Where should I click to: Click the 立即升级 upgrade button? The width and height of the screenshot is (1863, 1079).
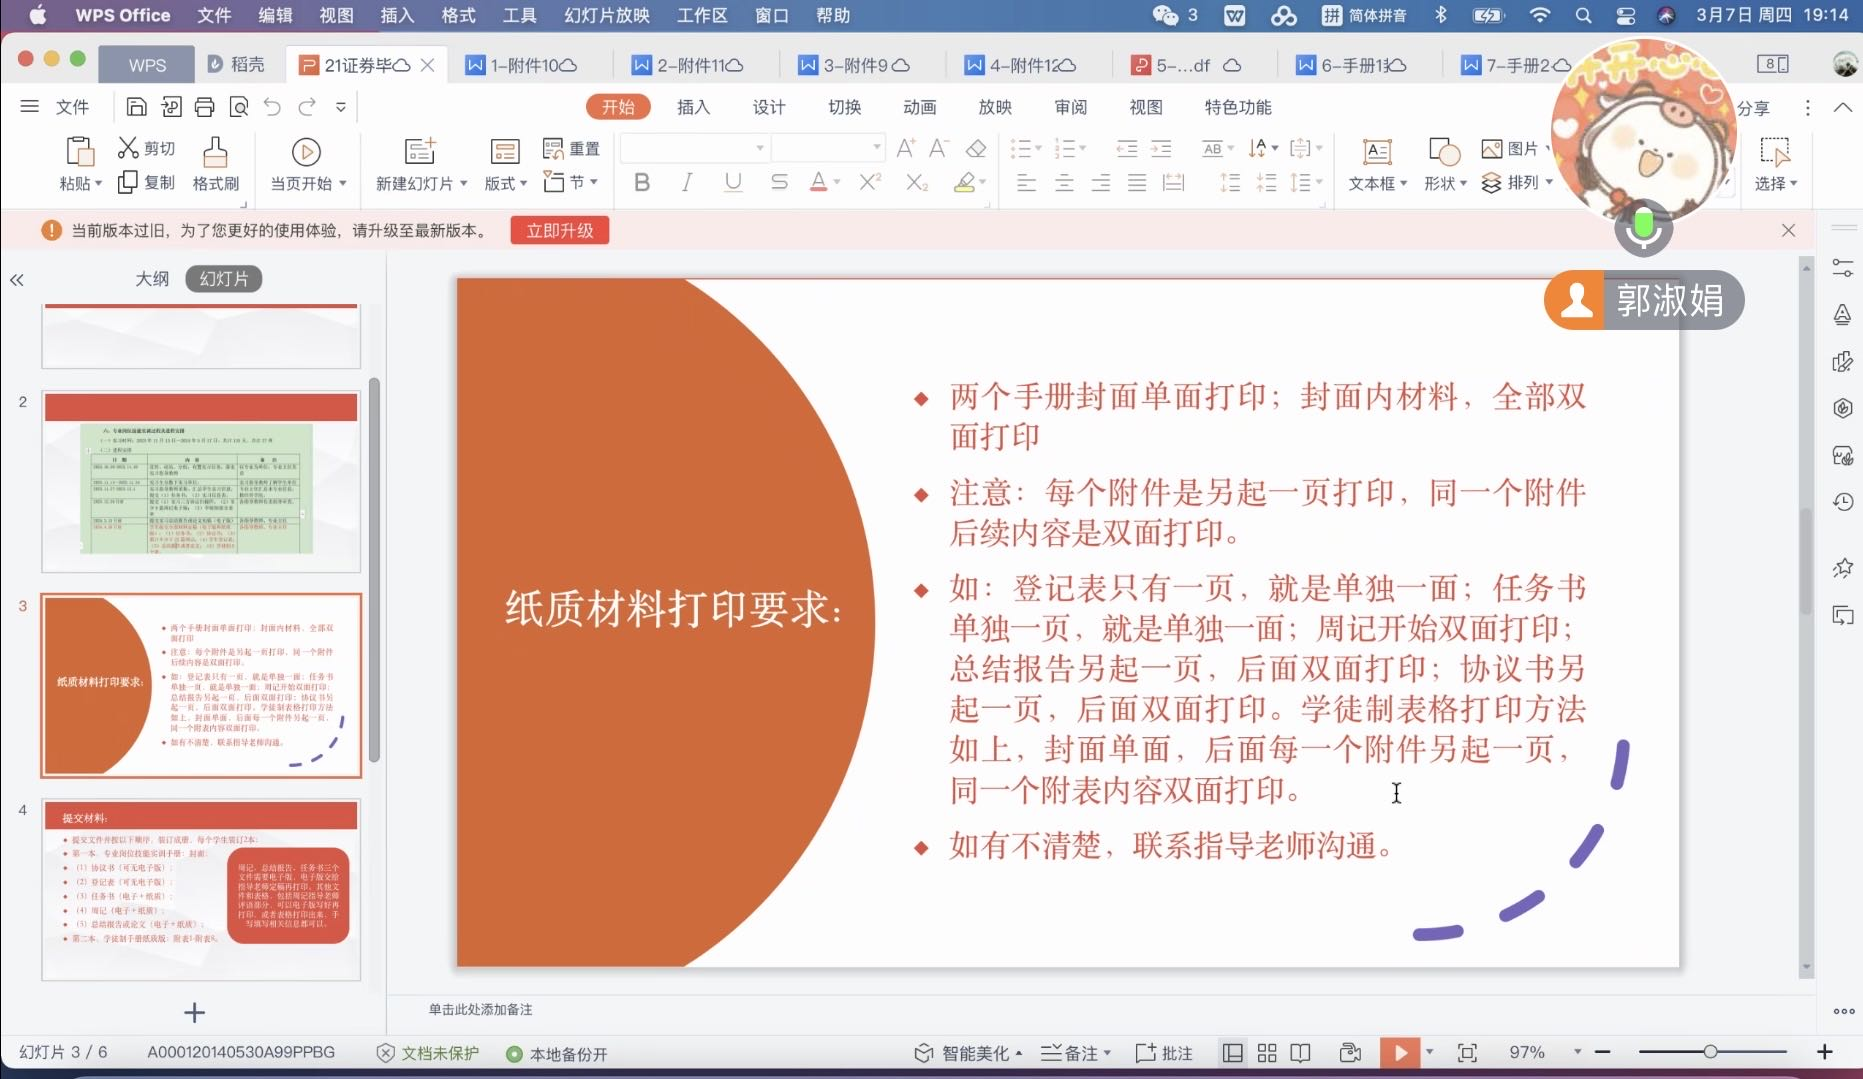click(560, 231)
